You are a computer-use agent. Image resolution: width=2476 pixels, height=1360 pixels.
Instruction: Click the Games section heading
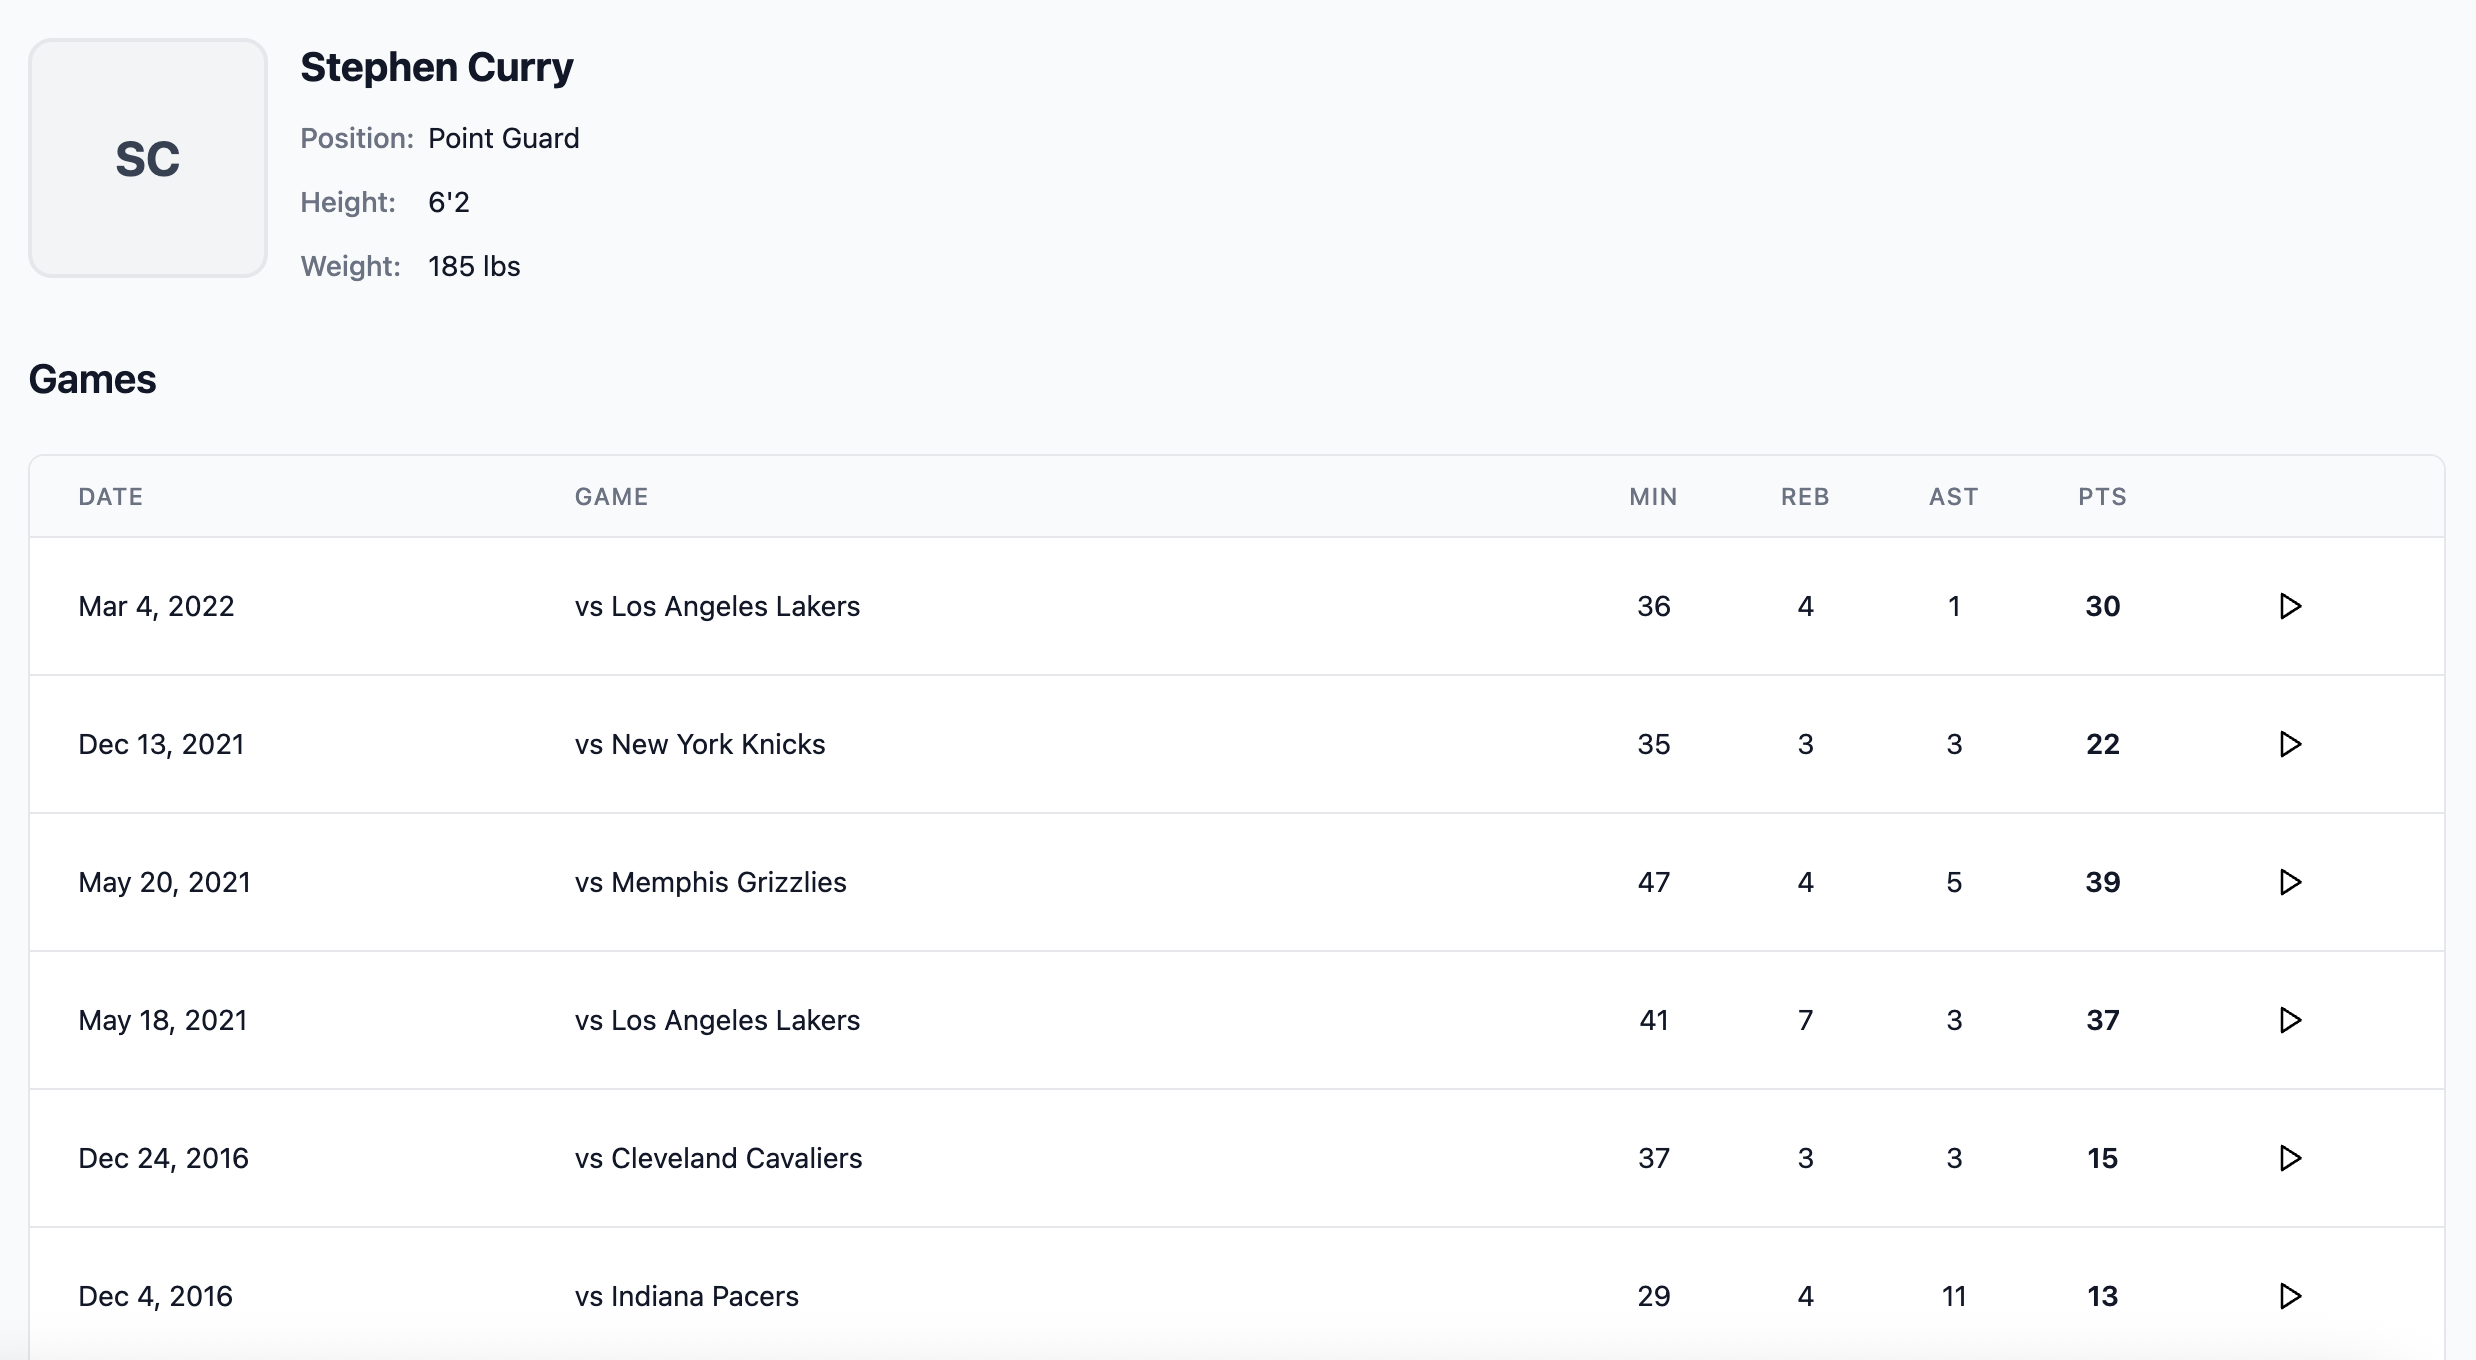(x=92, y=379)
